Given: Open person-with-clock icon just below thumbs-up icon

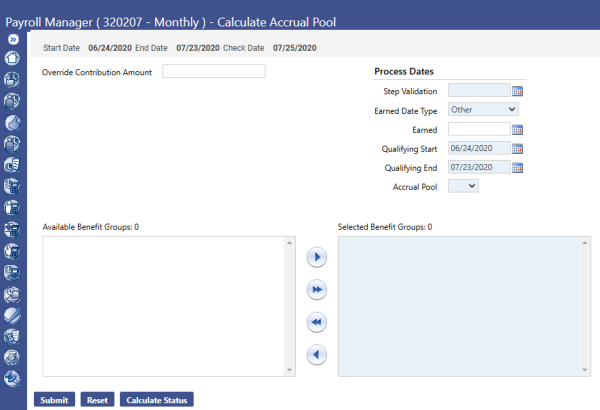Looking at the screenshot, I should pyautogui.click(x=12, y=144).
